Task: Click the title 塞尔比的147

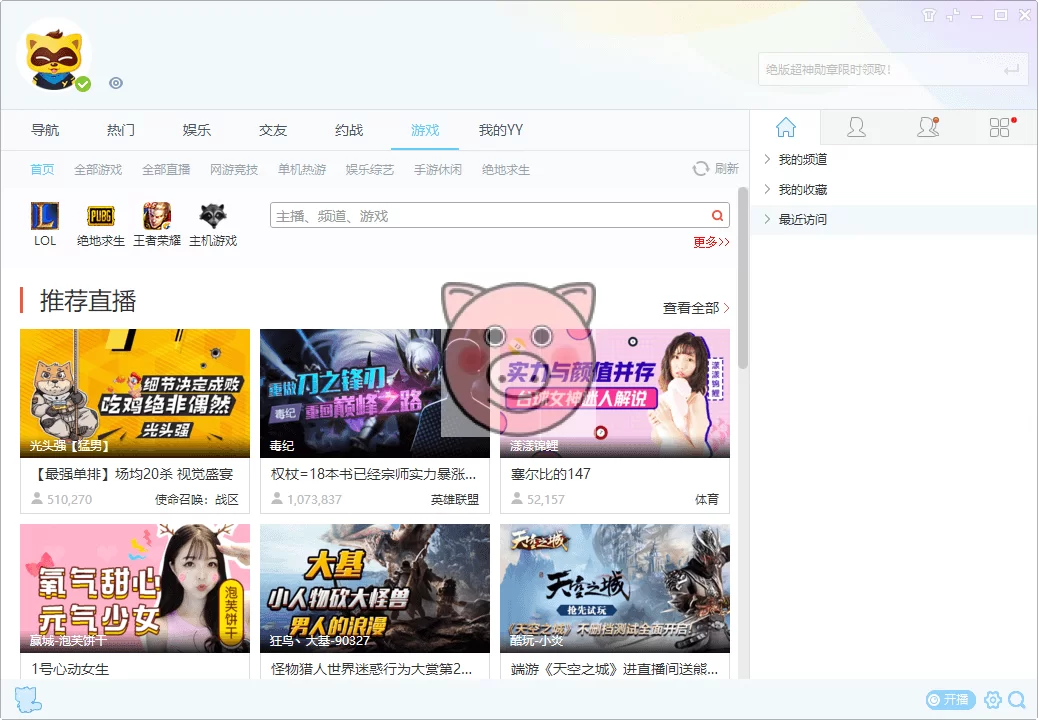Action: [551, 474]
